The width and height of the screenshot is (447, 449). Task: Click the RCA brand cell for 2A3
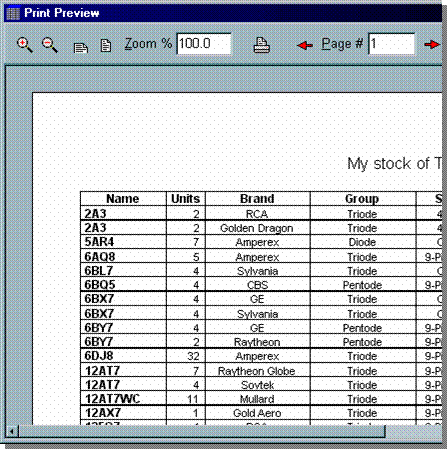click(x=257, y=214)
